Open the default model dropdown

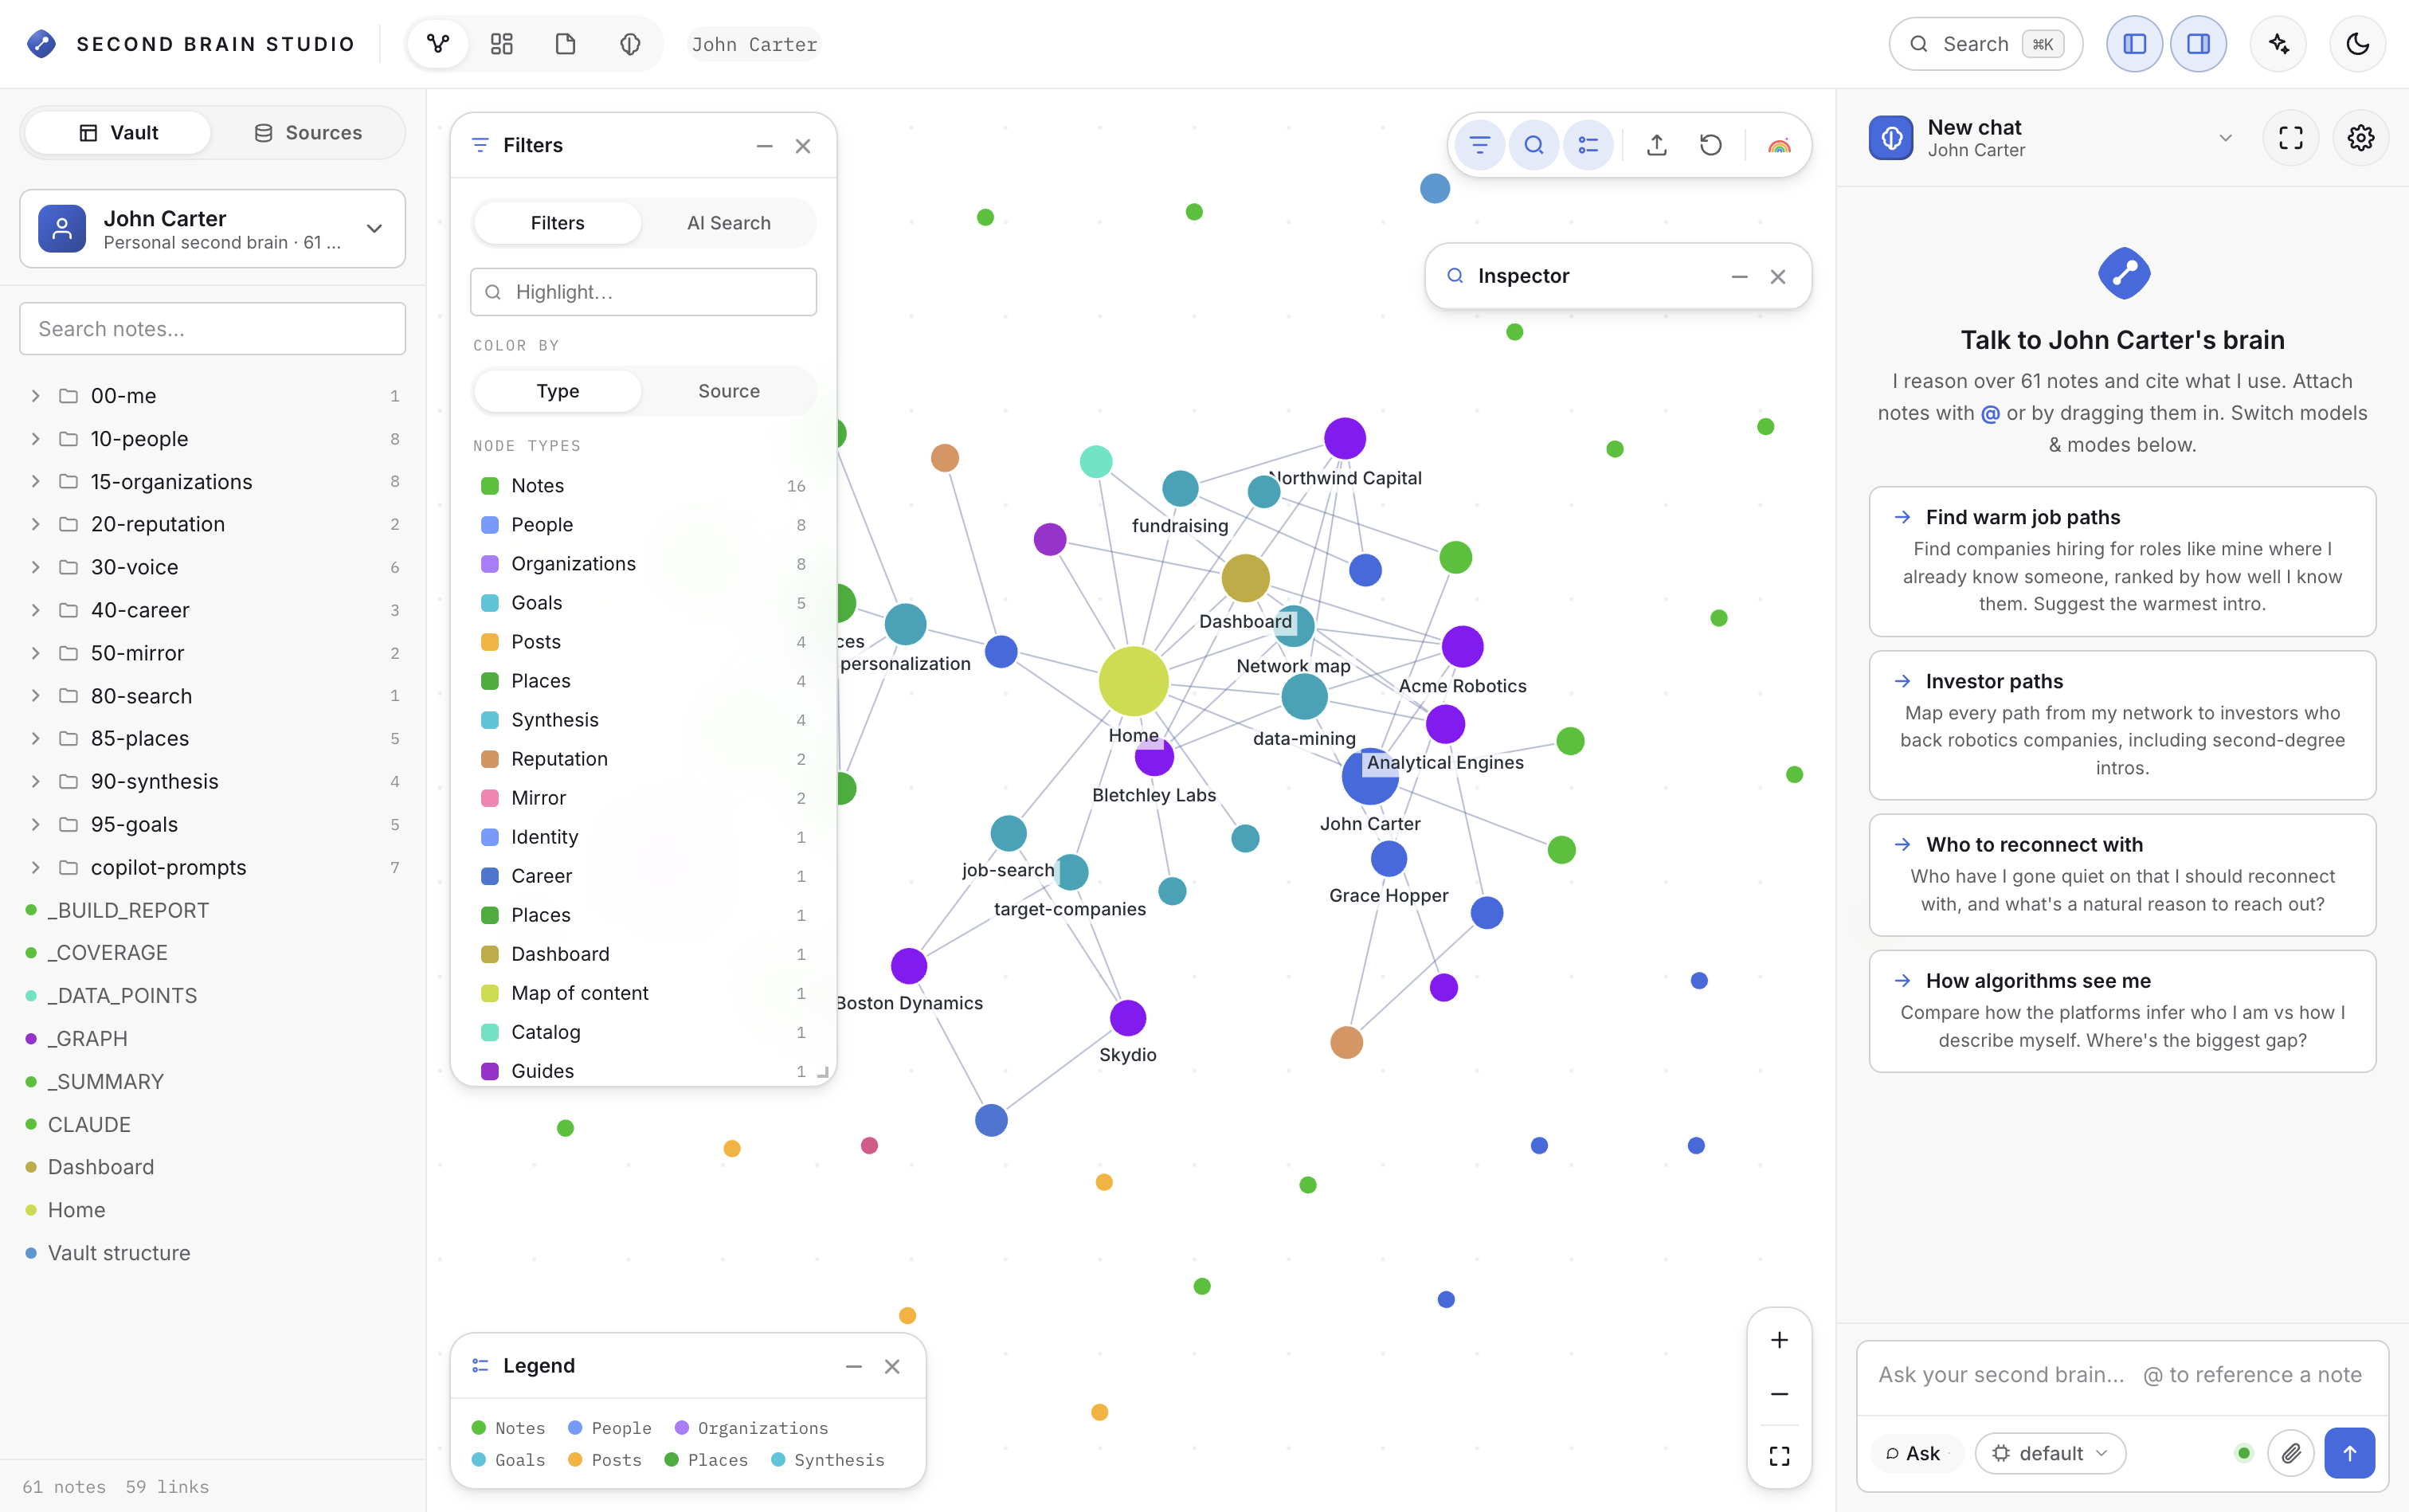2050,1453
